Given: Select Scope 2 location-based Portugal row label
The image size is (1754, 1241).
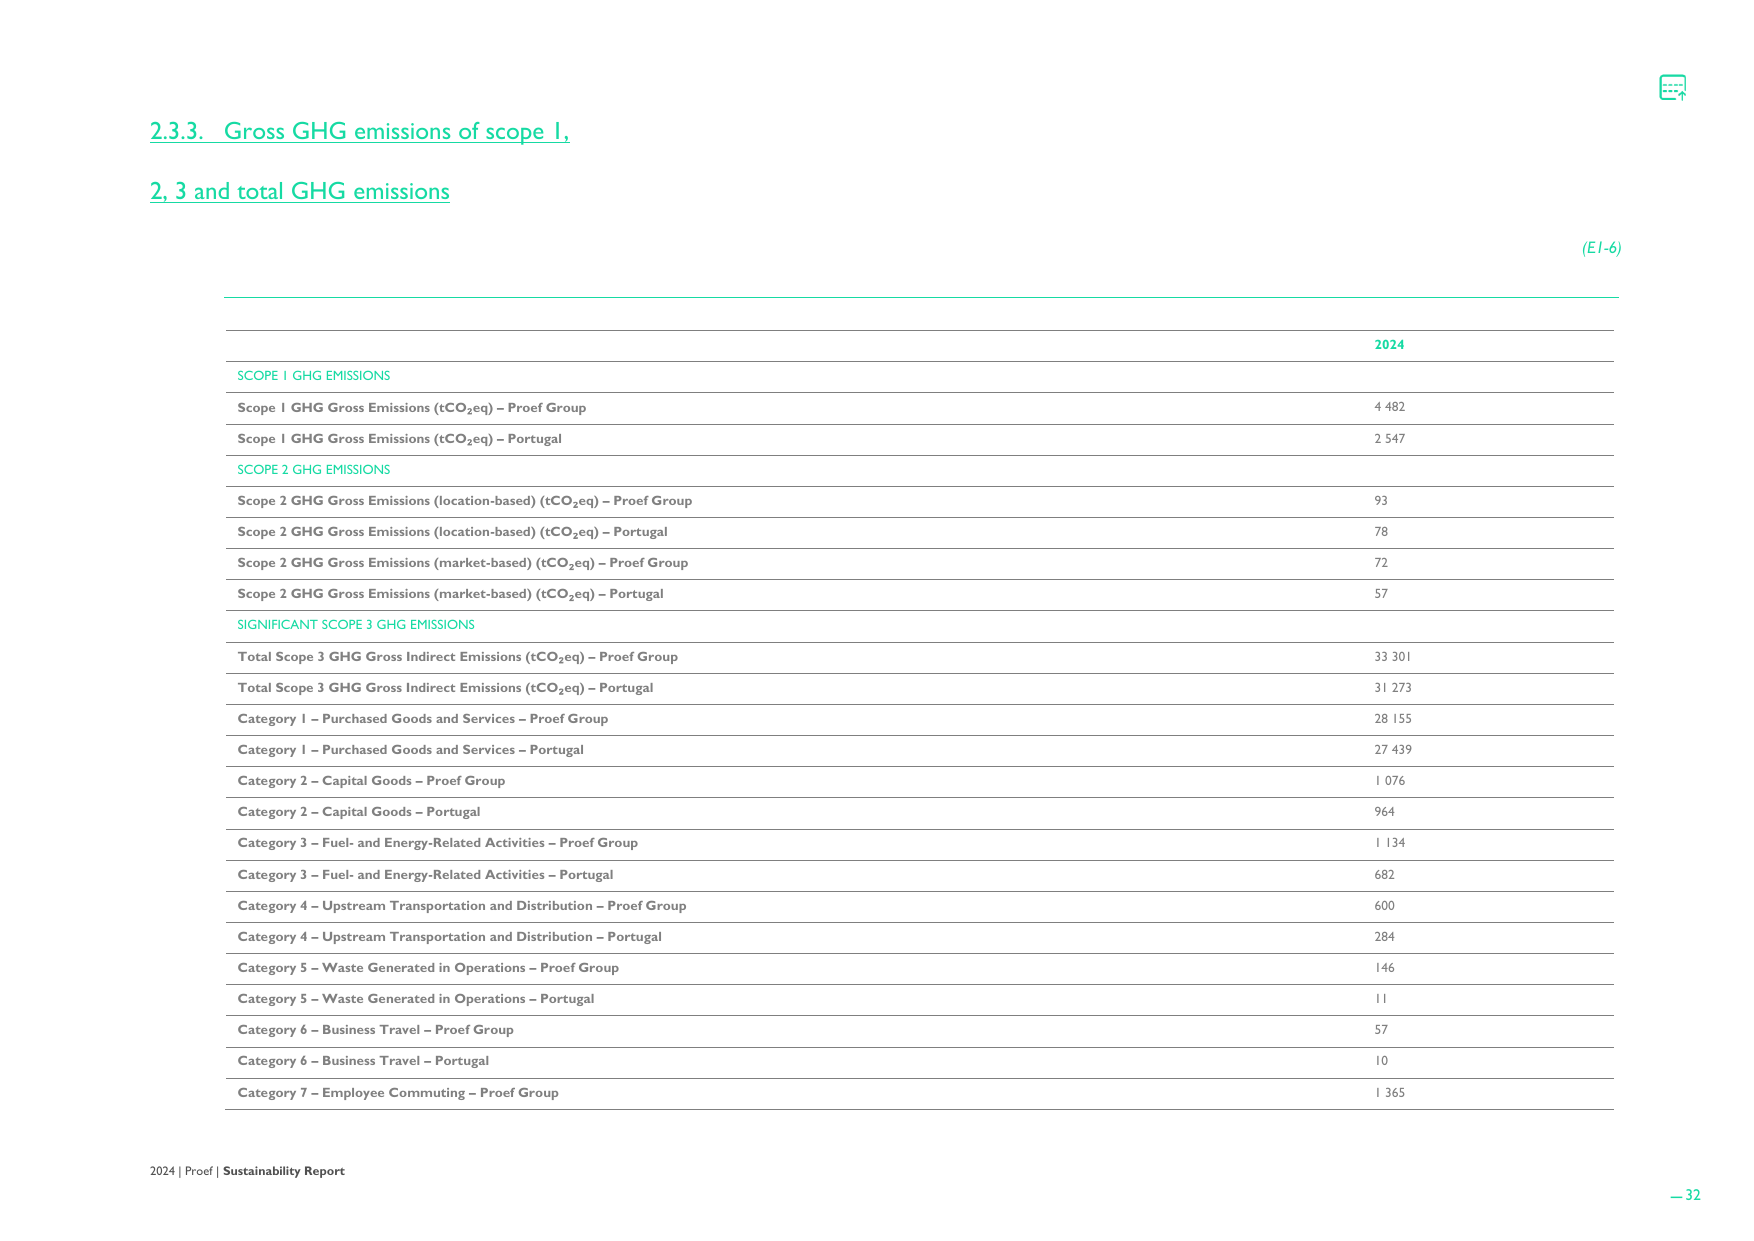Looking at the screenshot, I should pyautogui.click(x=452, y=532).
